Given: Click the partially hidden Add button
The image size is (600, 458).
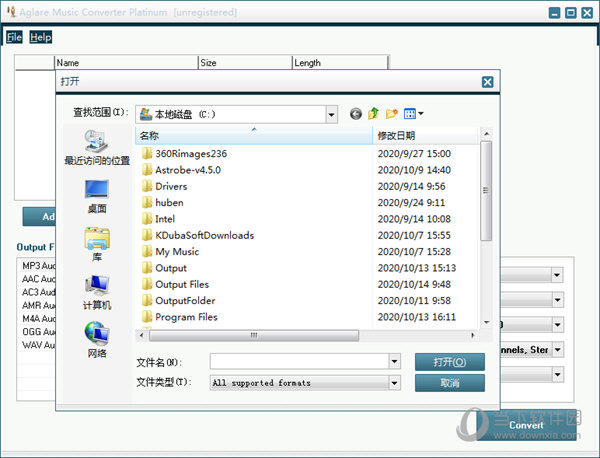Looking at the screenshot, I should click(x=39, y=217).
